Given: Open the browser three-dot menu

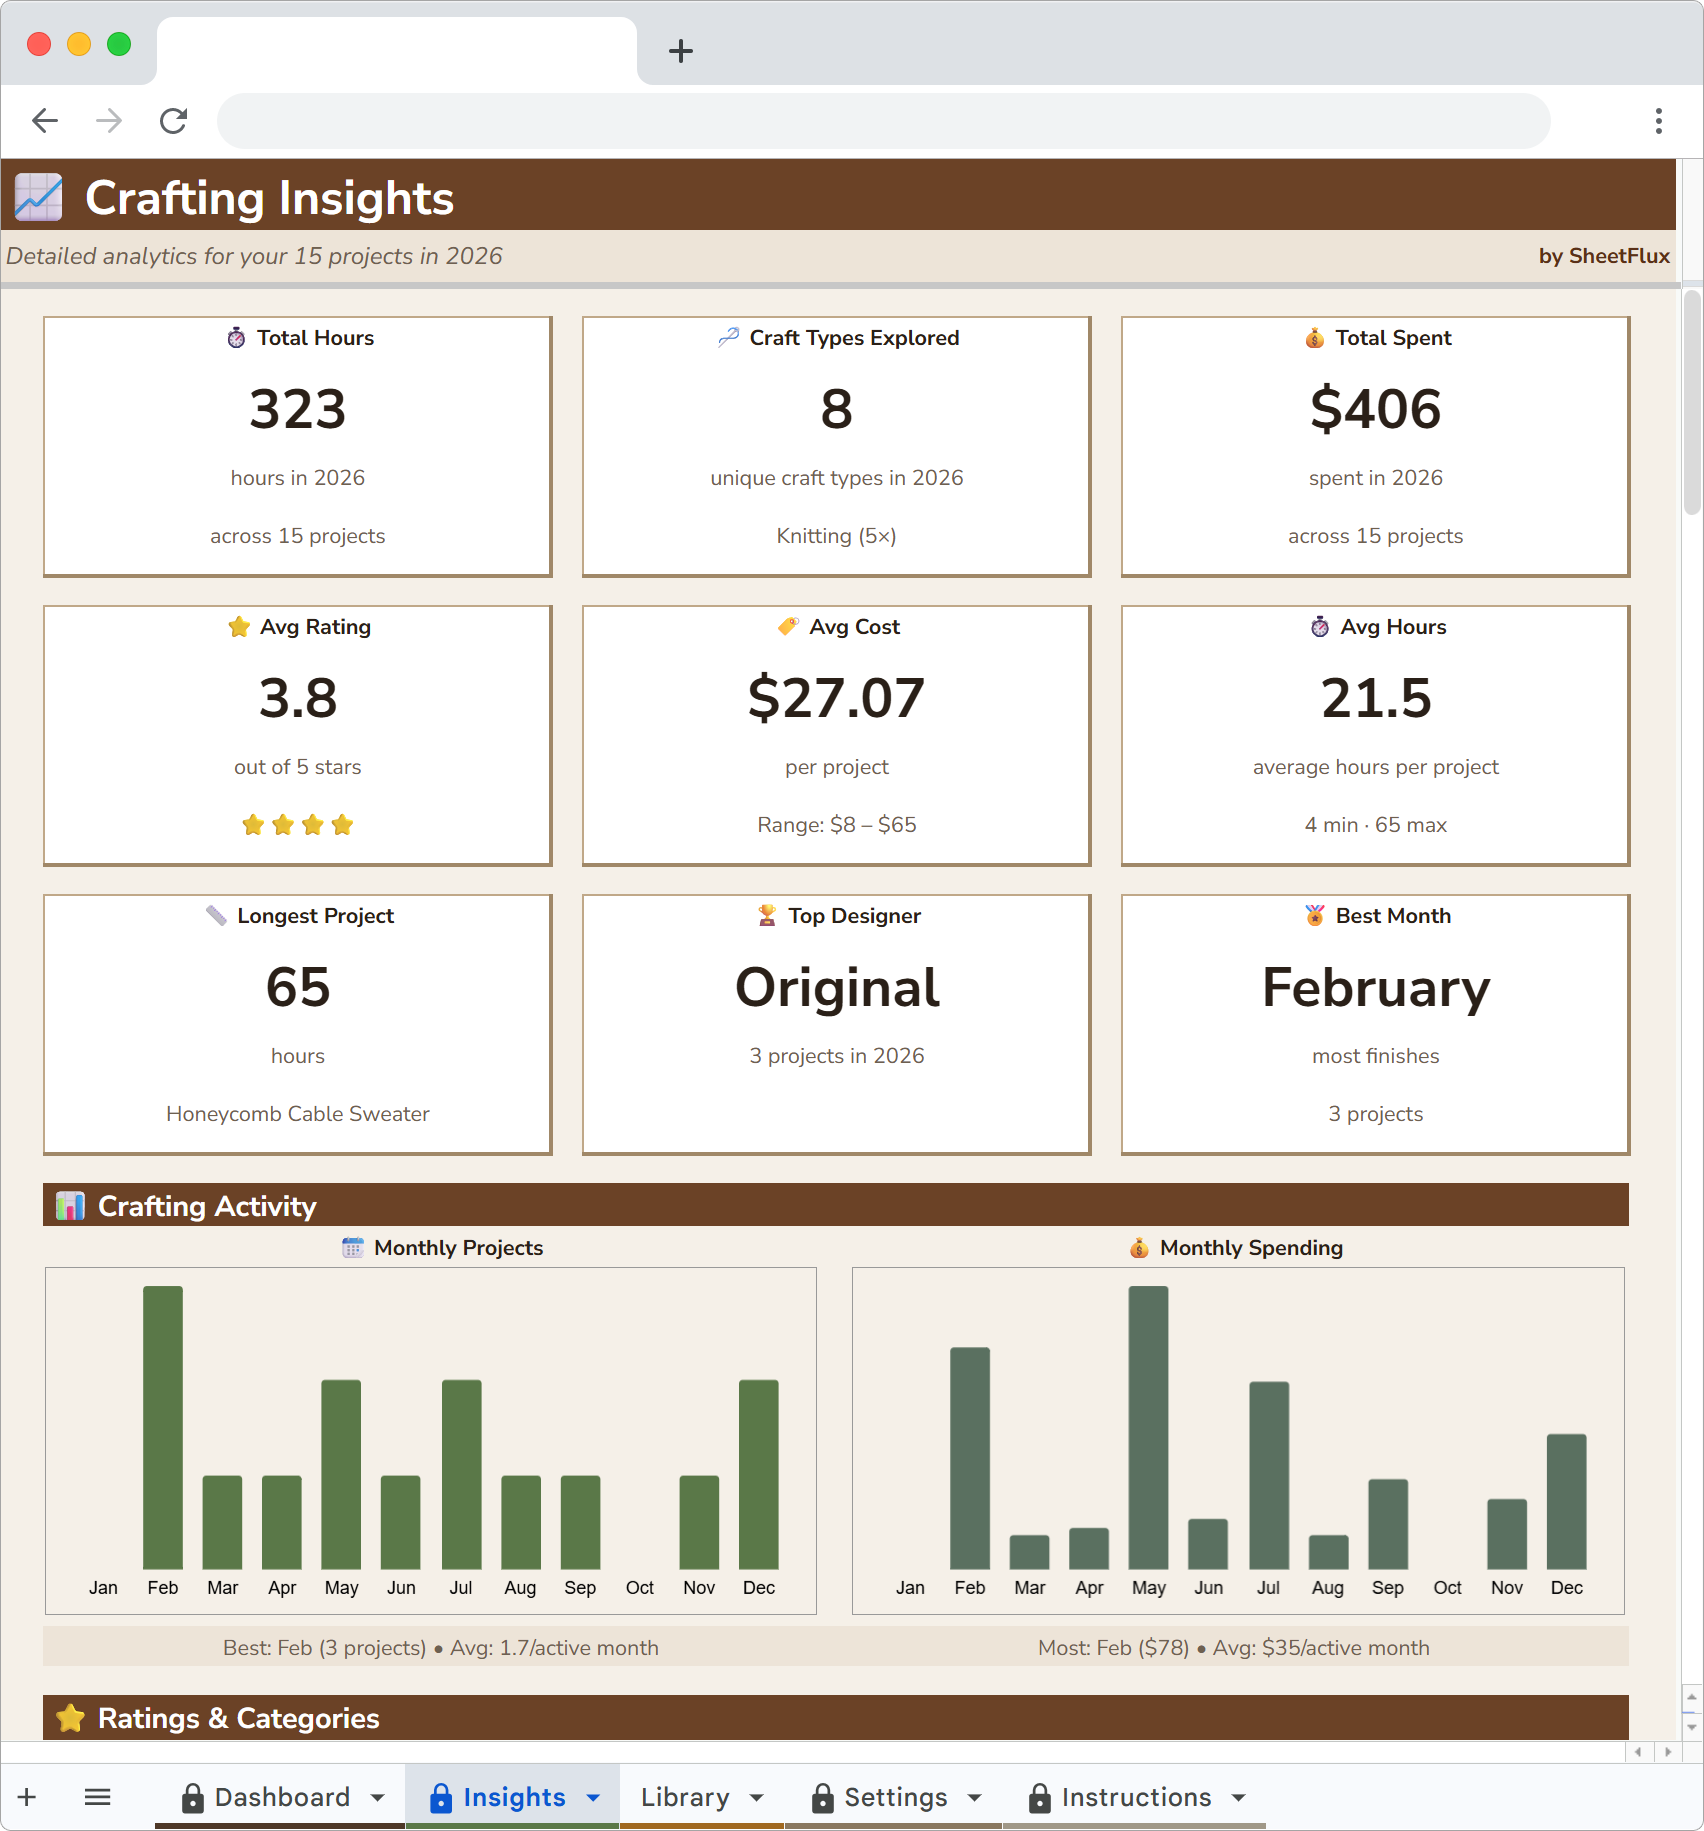Looking at the screenshot, I should click(1657, 120).
